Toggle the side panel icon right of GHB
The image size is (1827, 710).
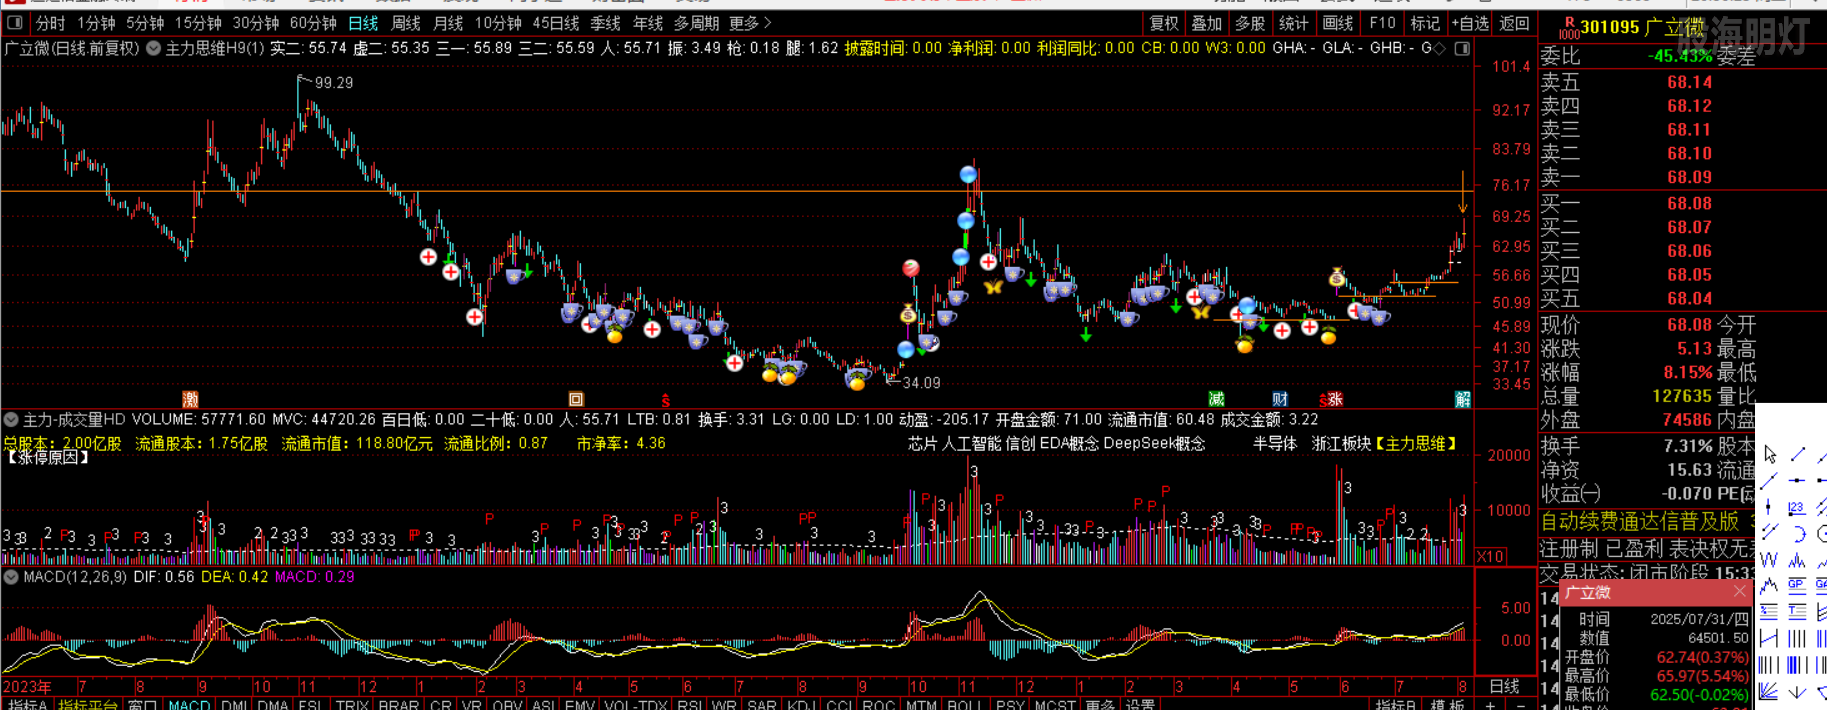[1462, 48]
